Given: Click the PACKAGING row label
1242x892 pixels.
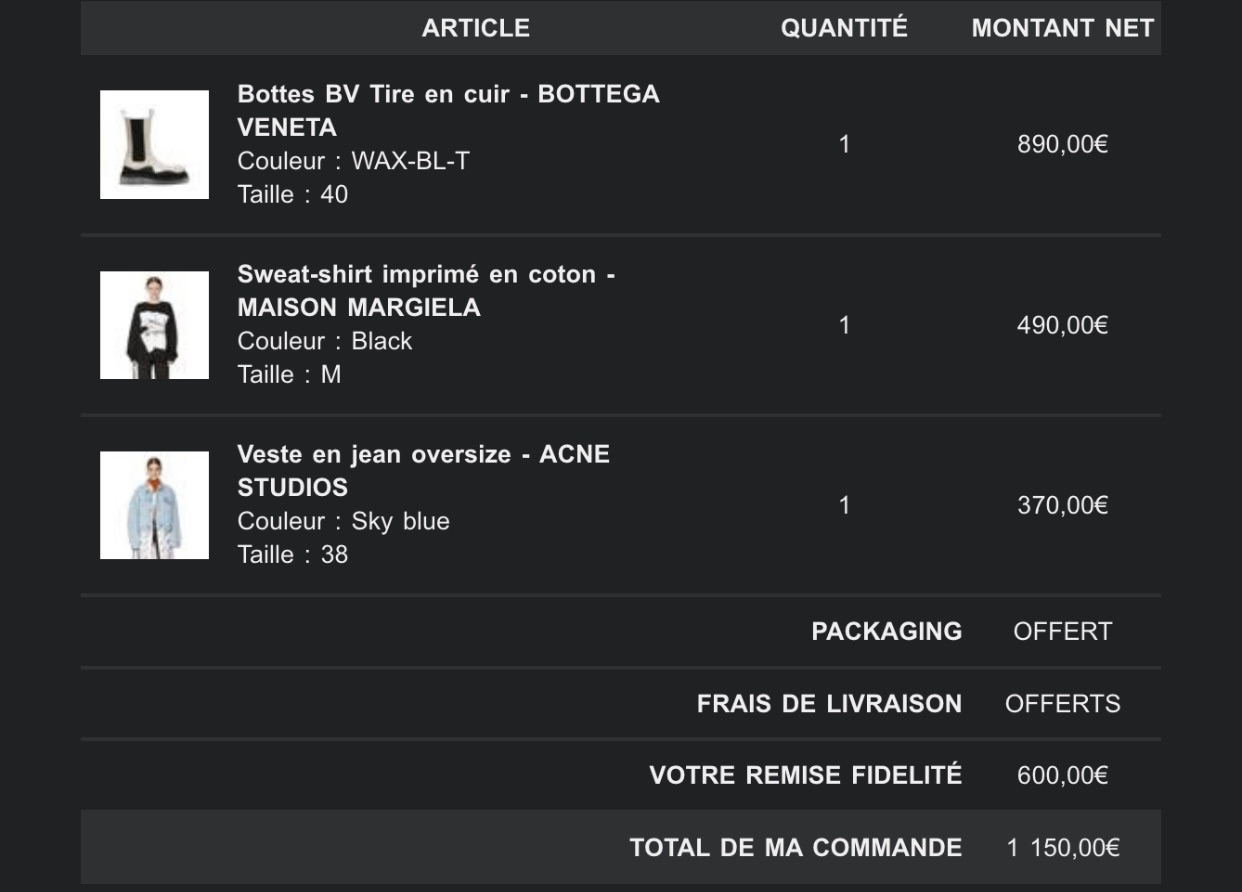Looking at the screenshot, I should point(887,631).
